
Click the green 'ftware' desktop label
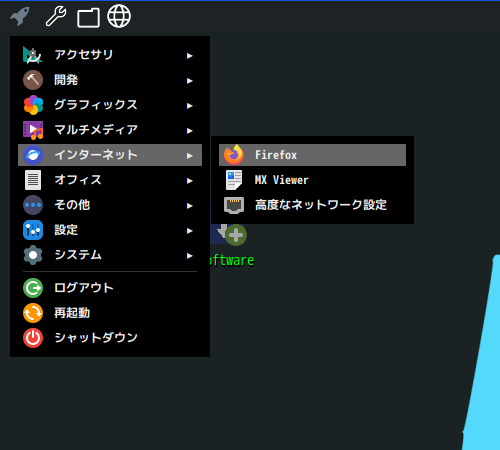click(232, 260)
